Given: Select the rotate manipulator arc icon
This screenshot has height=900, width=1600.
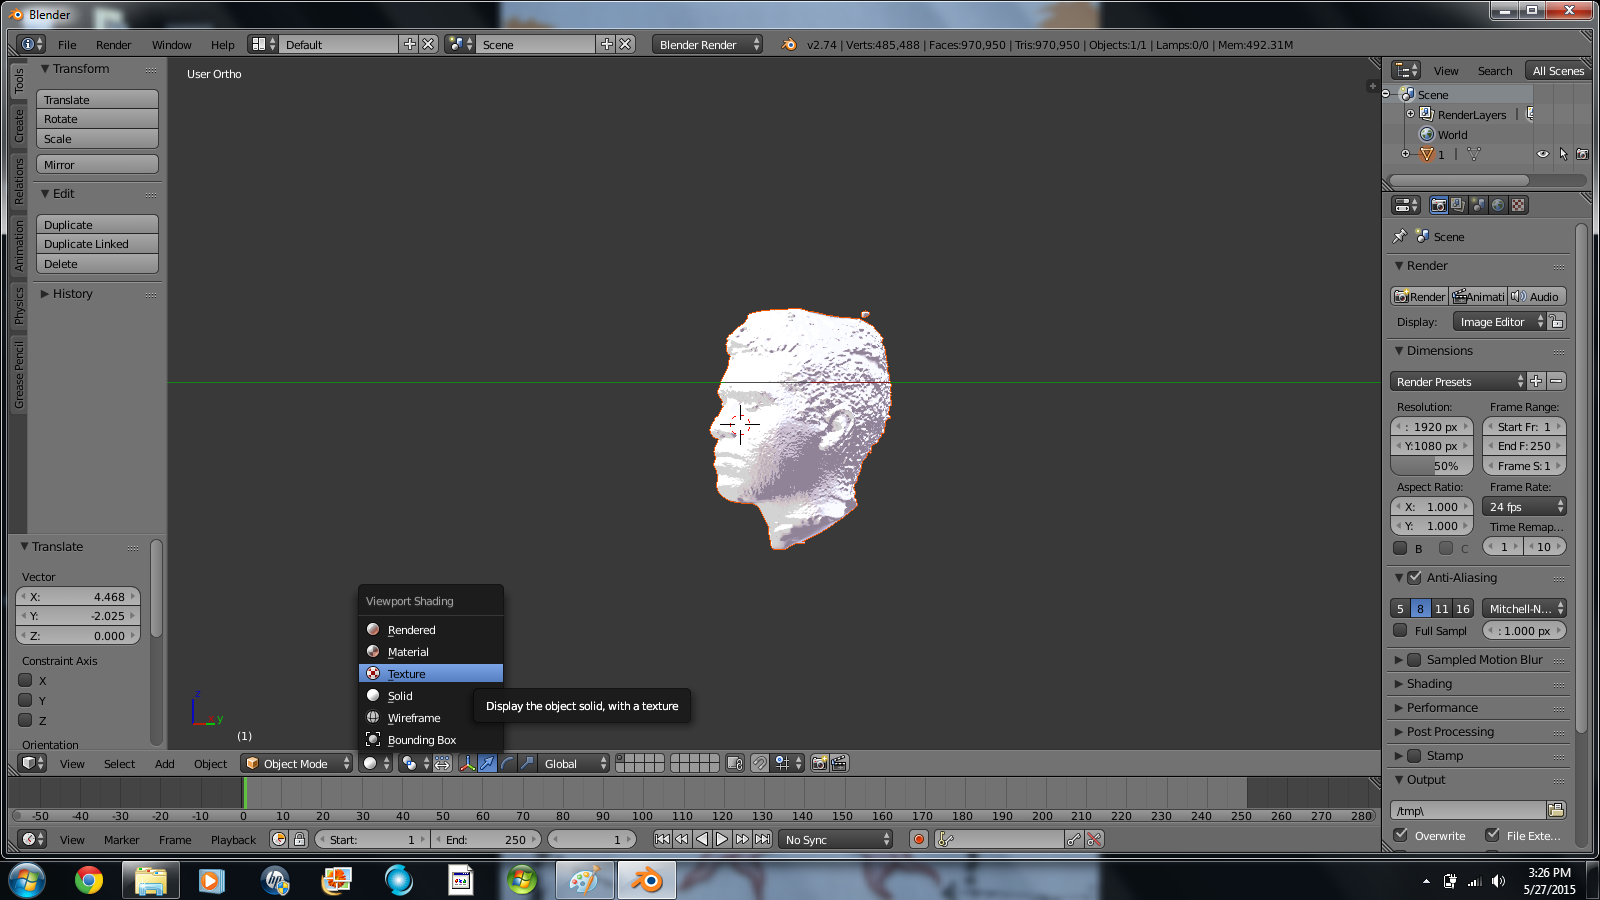Looking at the screenshot, I should 507,763.
